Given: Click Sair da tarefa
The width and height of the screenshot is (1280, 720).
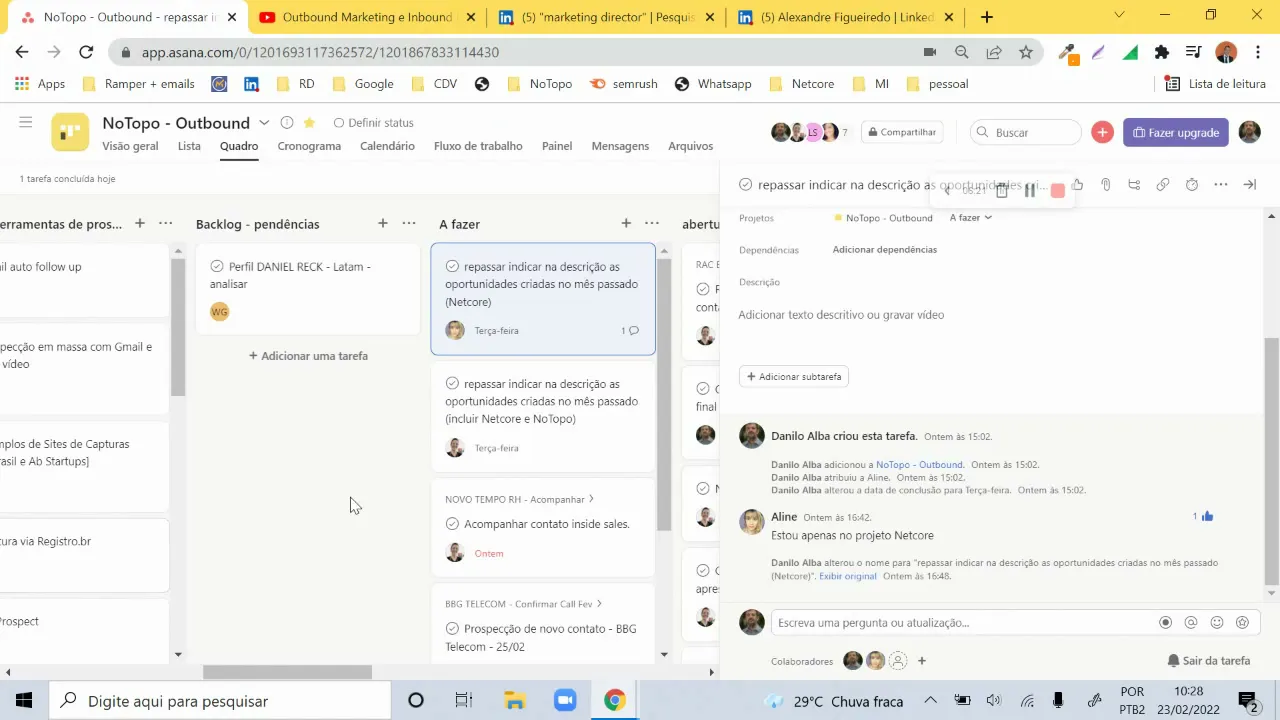Looking at the screenshot, I should point(1209,661).
